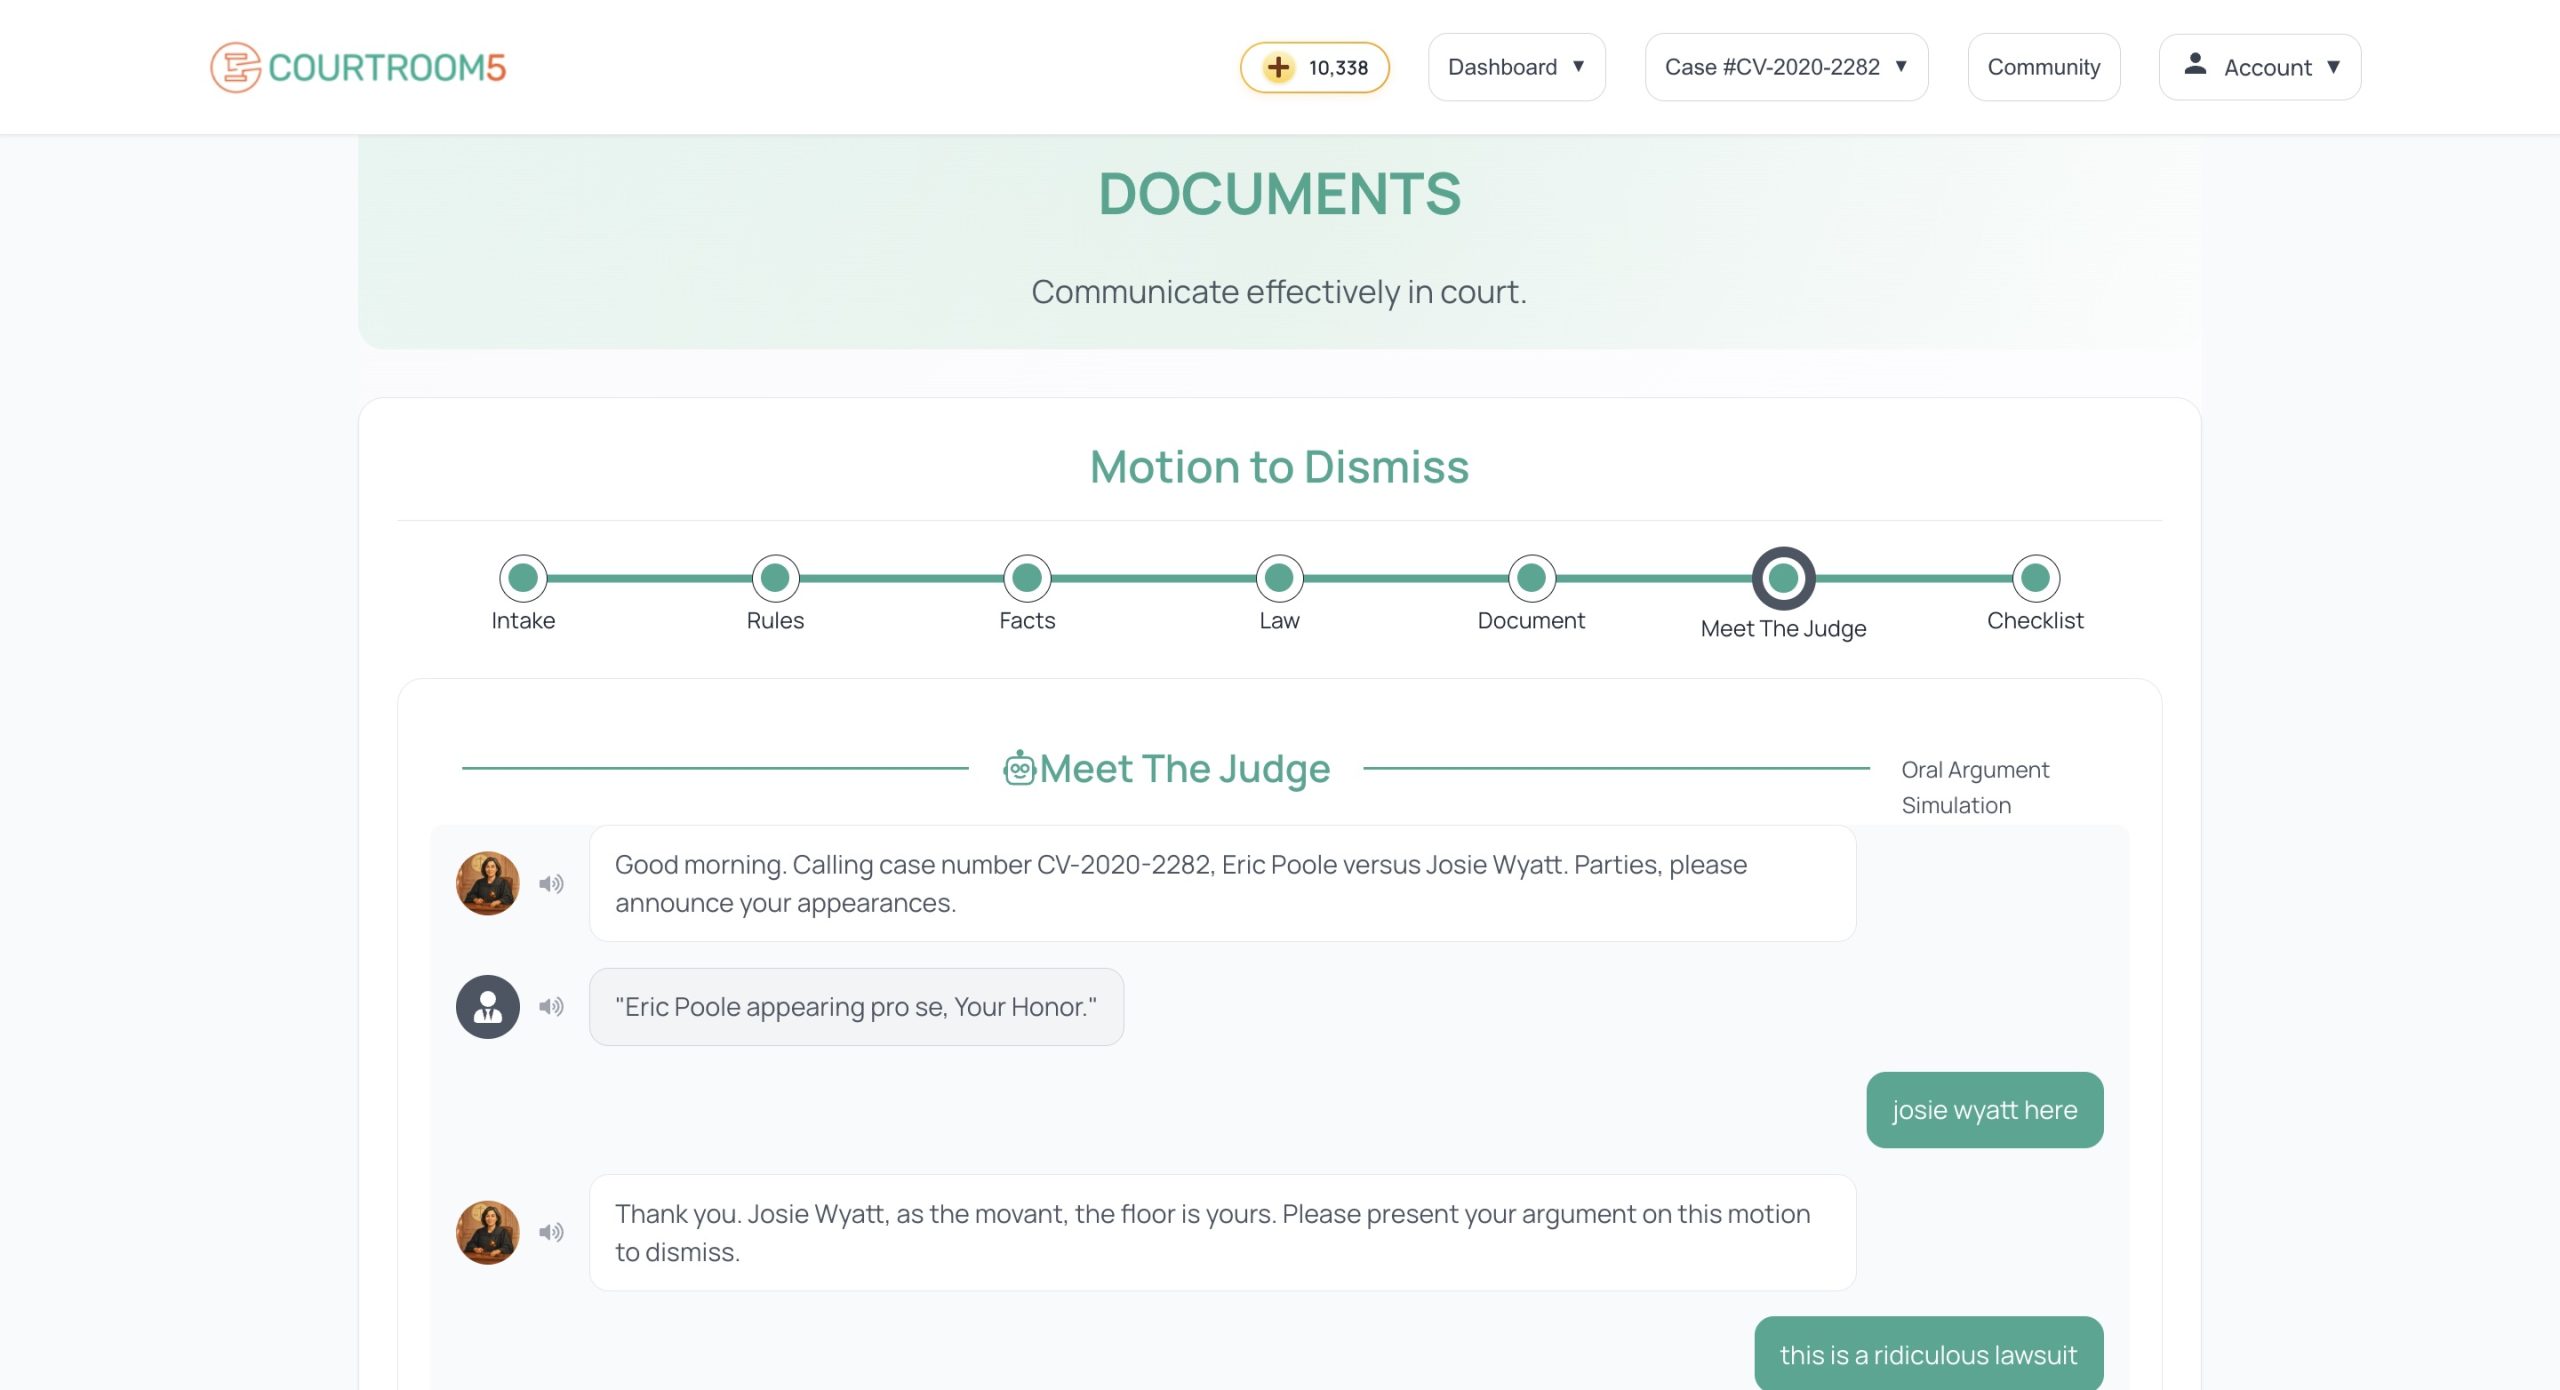Open the Document step
The image size is (2560, 1390).
[x=1531, y=578]
